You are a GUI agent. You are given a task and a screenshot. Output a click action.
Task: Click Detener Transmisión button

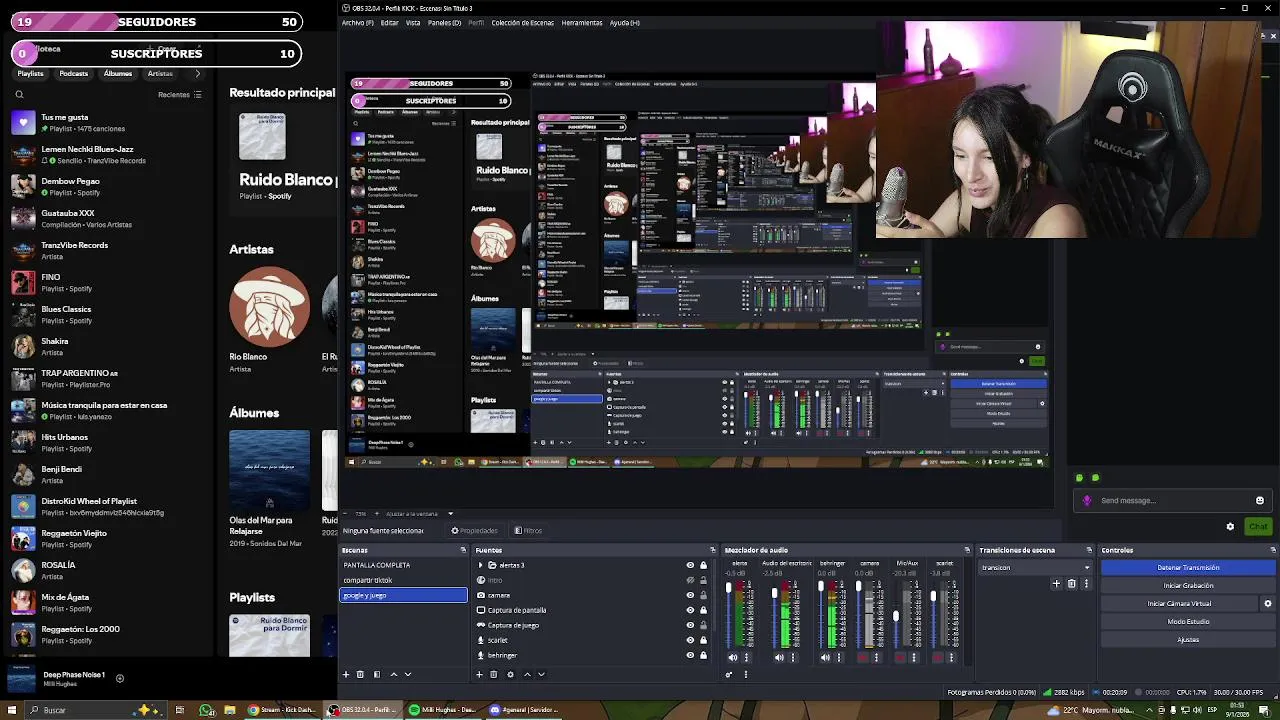click(1188, 568)
